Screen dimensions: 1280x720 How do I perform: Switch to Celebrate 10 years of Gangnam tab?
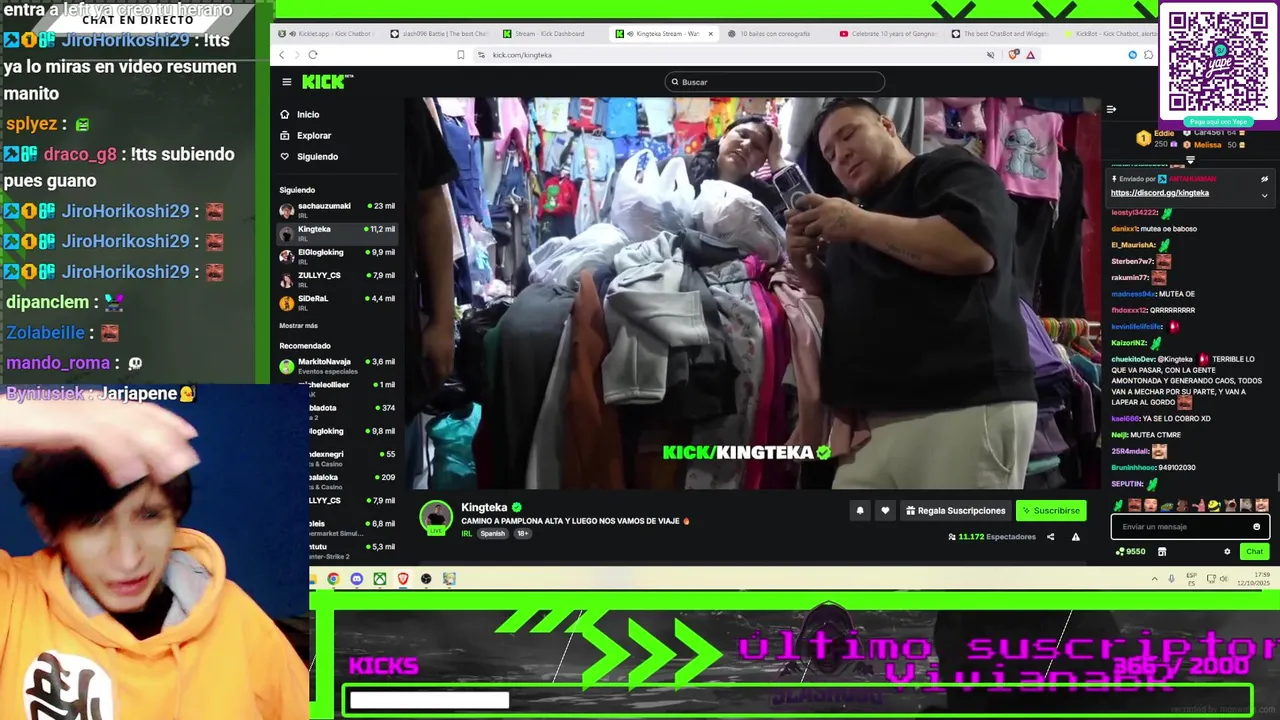point(887,33)
